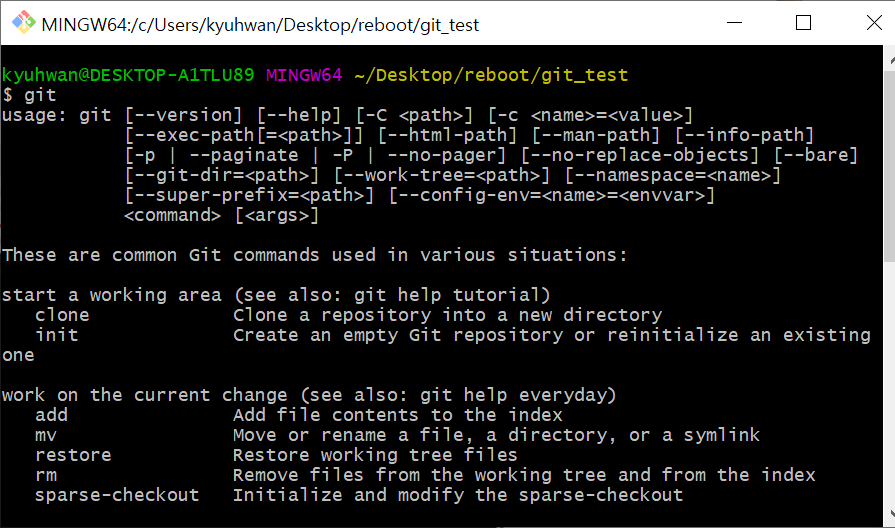Click the path ~/Desktop/reboot/git_test in prompt

491,75
